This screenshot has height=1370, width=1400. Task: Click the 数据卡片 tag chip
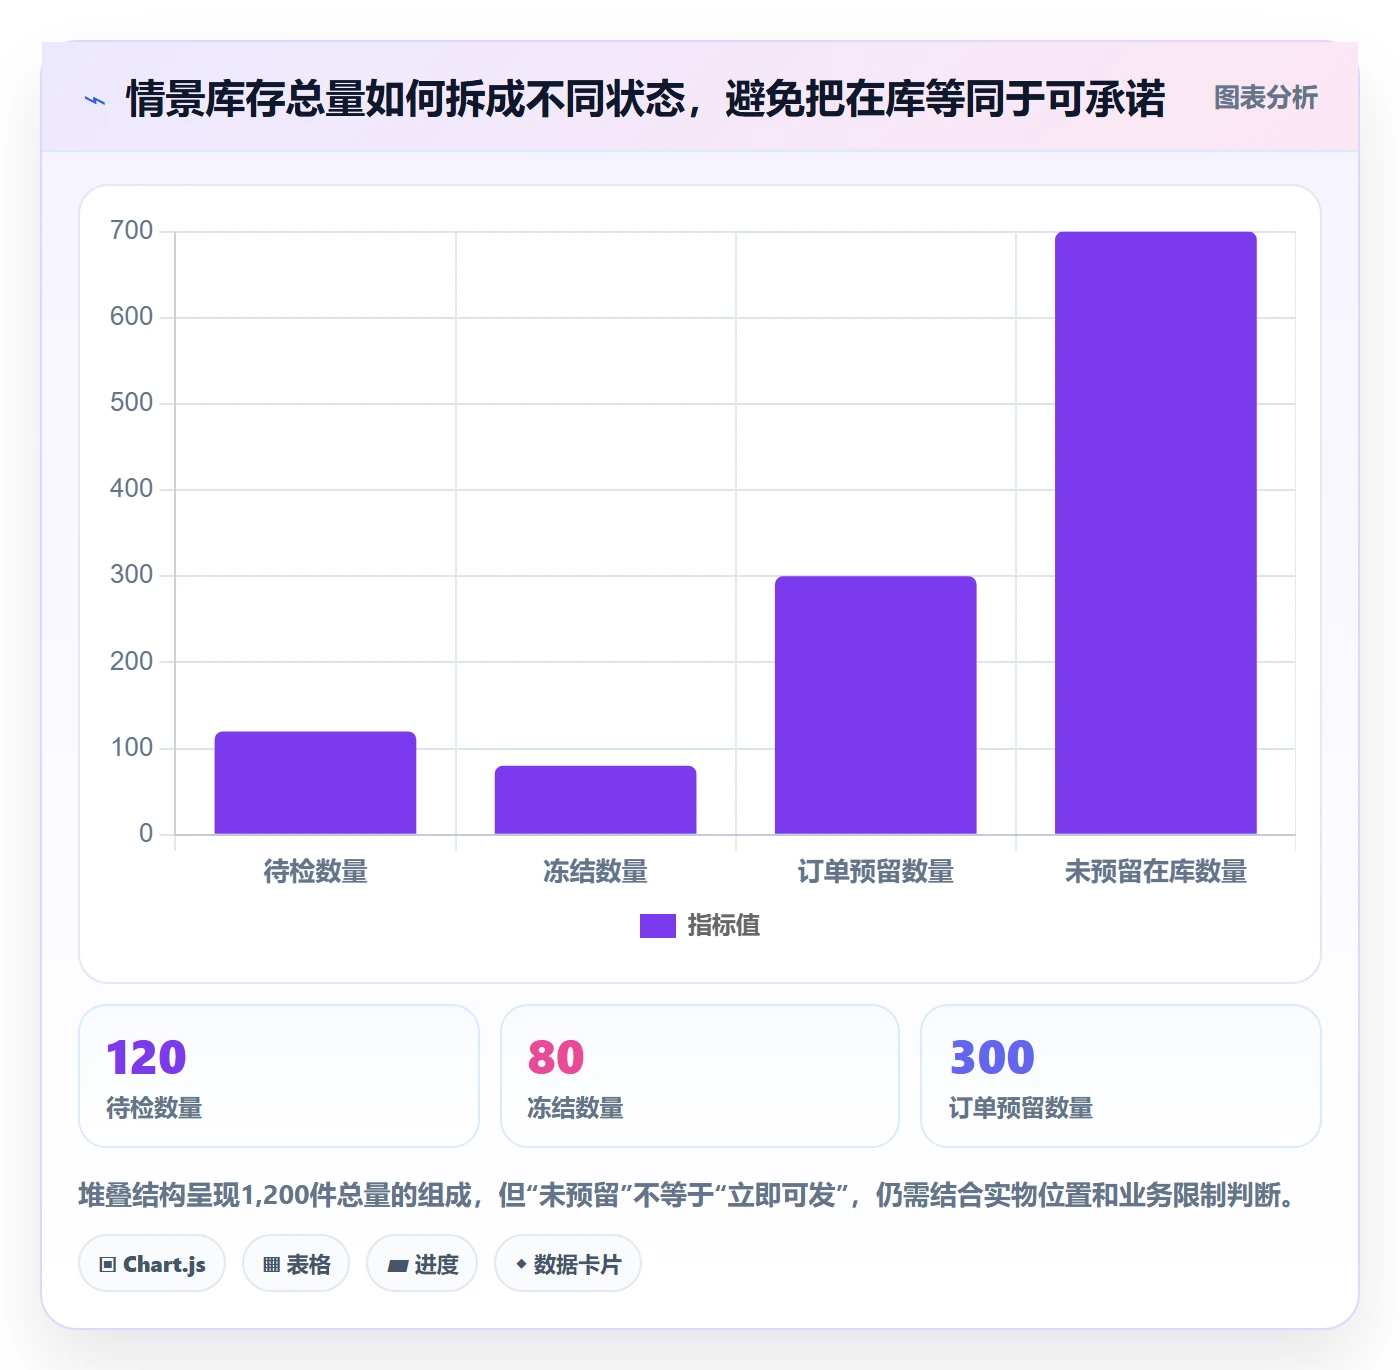point(568,1264)
